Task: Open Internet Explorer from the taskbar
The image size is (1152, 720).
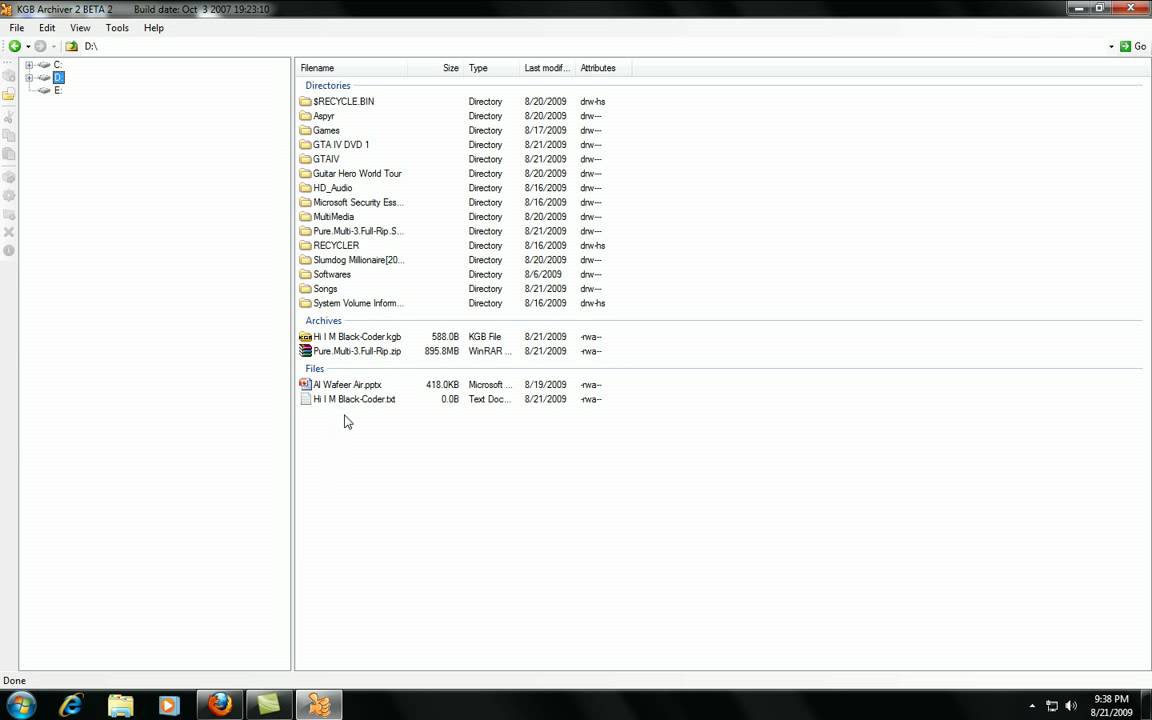Action: (71, 705)
